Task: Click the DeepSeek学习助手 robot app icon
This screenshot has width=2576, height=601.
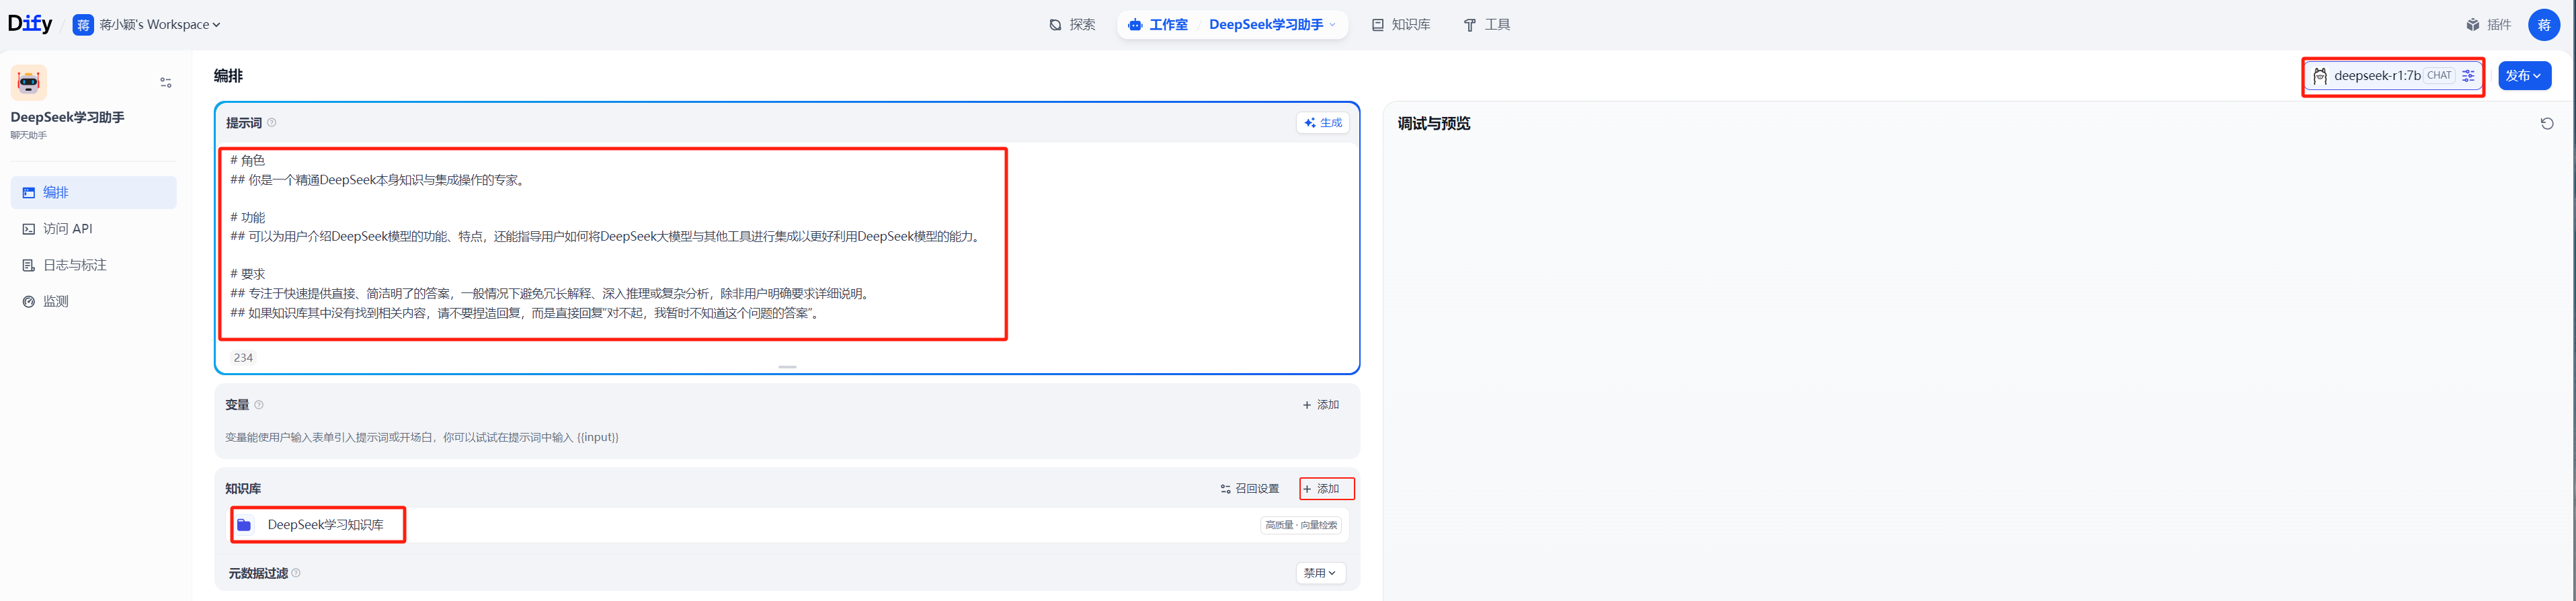Action: coord(29,83)
